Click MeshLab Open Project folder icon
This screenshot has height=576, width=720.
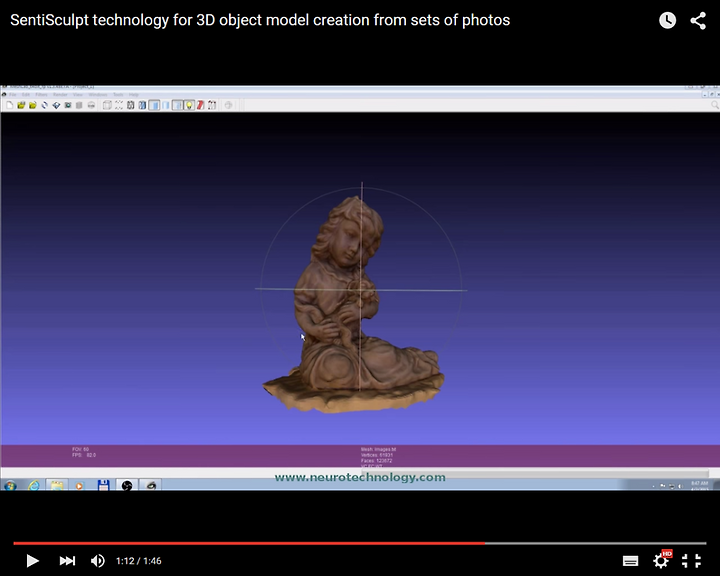click(x=21, y=105)
